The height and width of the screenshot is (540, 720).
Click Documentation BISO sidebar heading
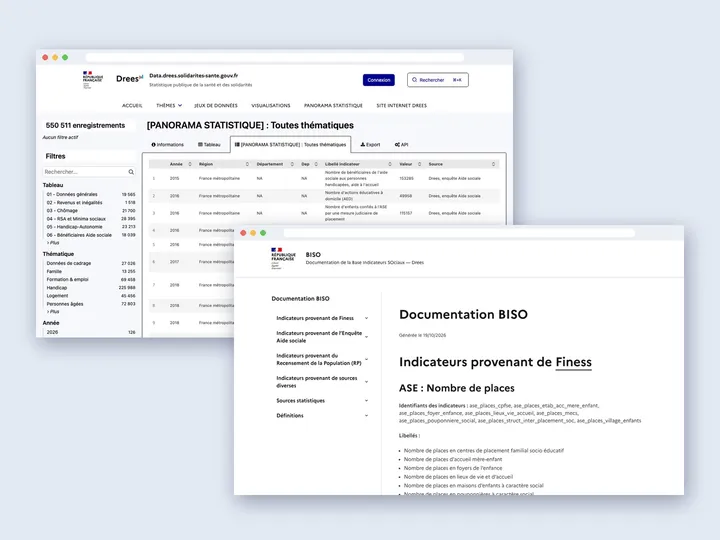300,298
